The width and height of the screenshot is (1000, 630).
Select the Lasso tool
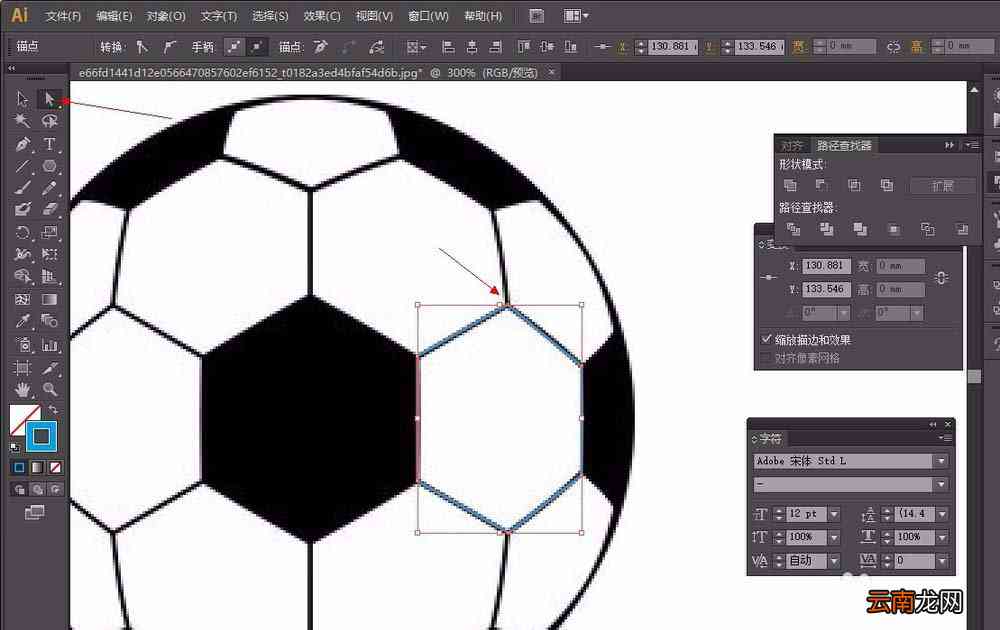(49, 121)
